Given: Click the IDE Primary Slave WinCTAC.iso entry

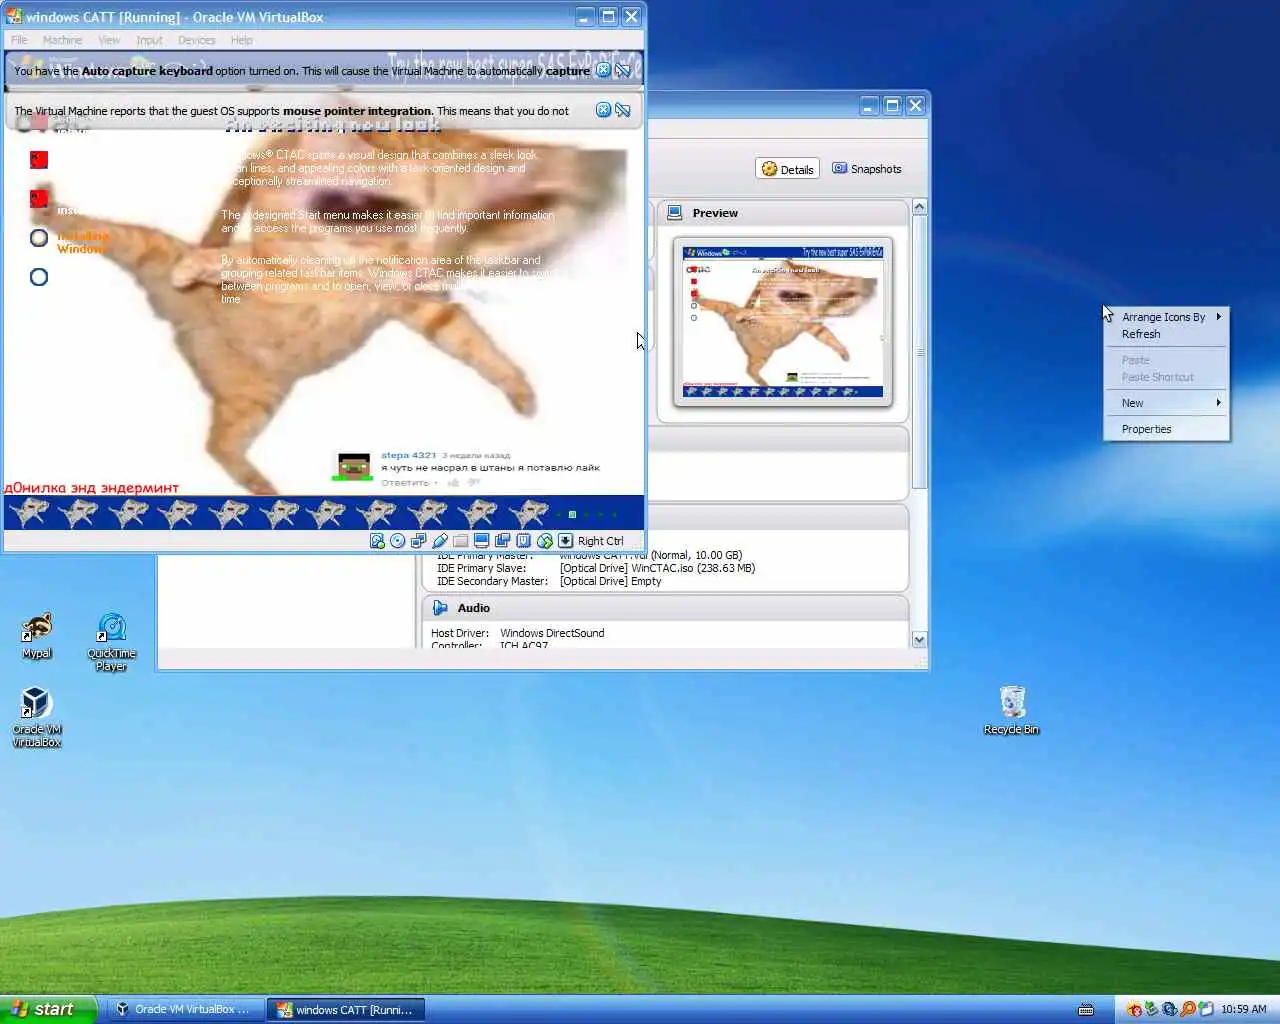Looking at the screenshot, I should (x=595, y=568).
